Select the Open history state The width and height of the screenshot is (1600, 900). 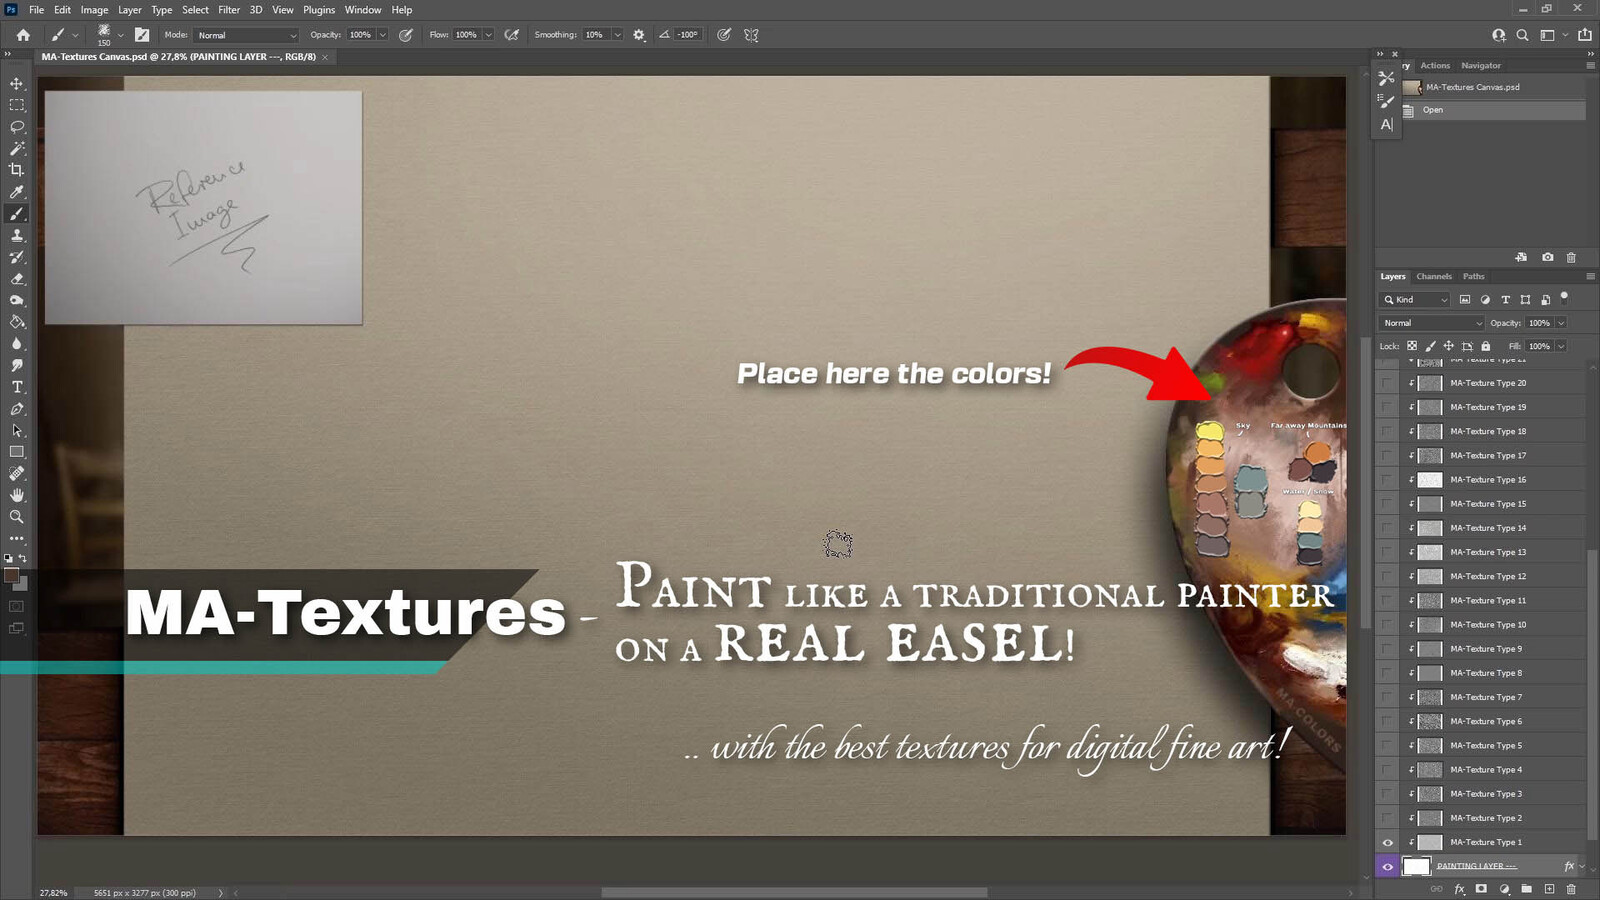pos(1492,110)
